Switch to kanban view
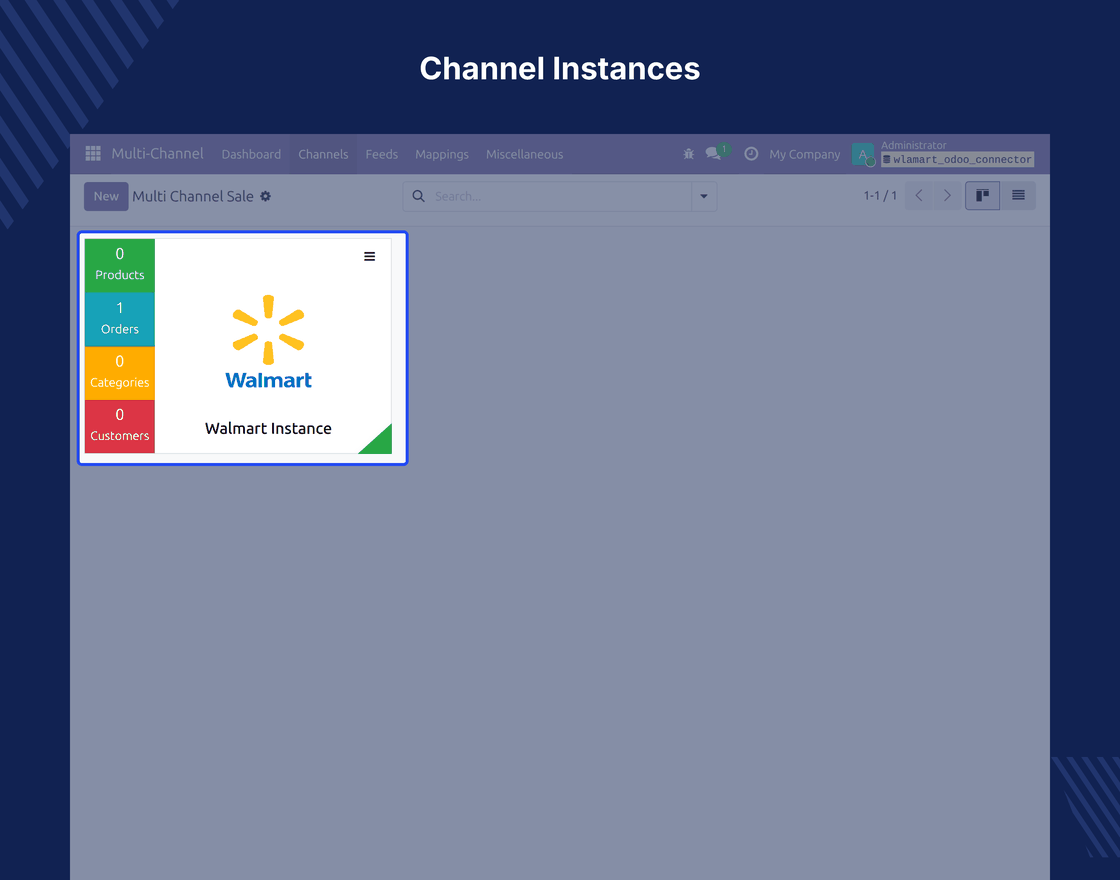 coord(982,196)
